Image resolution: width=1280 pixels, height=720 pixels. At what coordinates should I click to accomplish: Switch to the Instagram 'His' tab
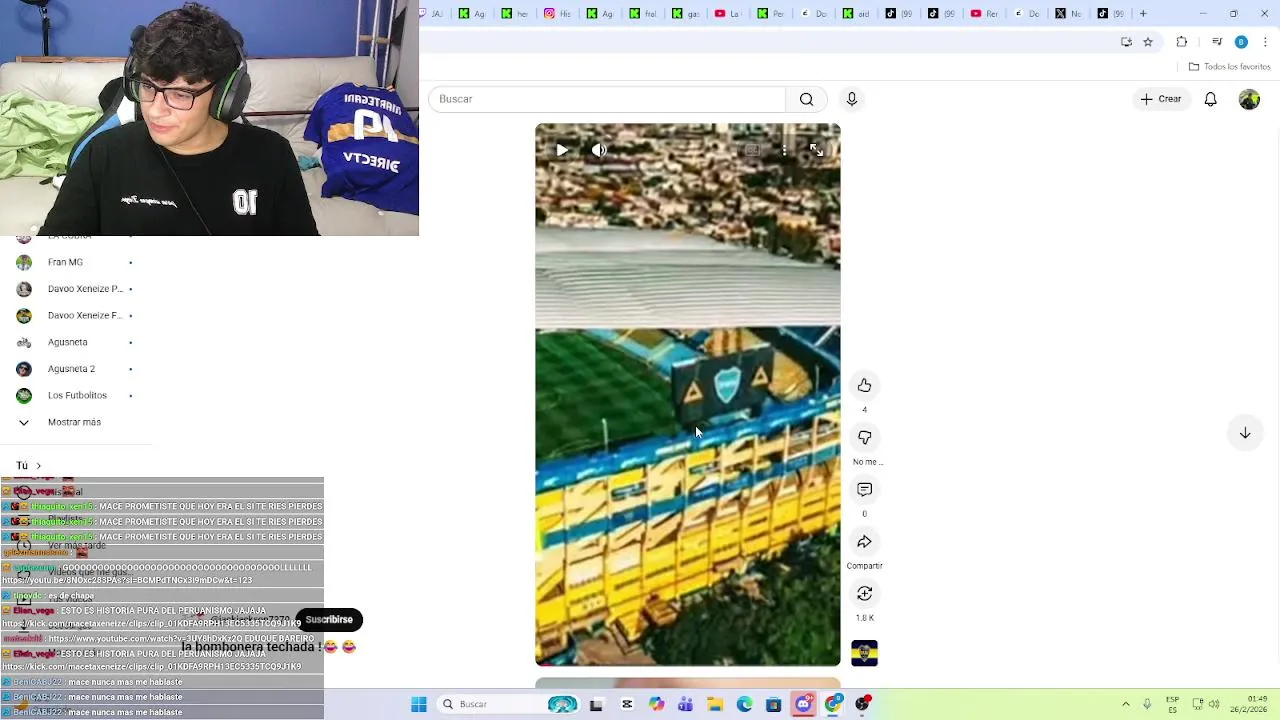coord(557,13)
